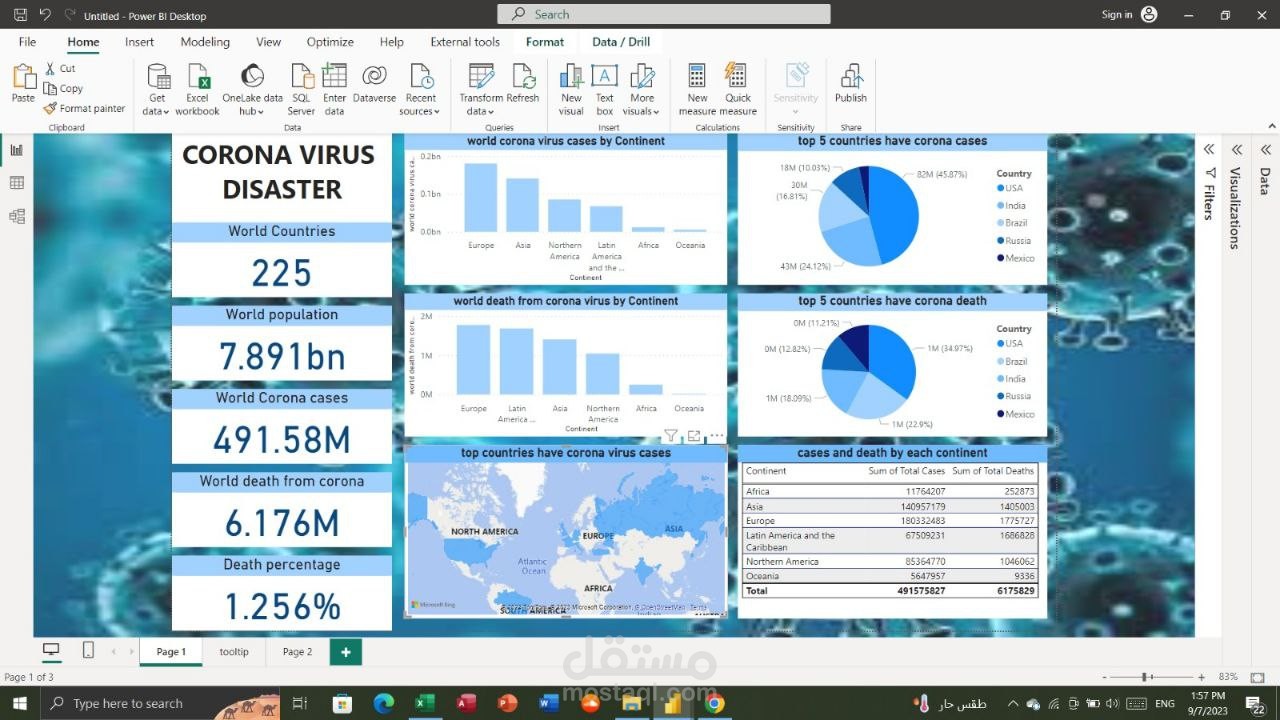The image size is (1280, 720).
Task: Click the Publish icon
Action: (x=851, y=77)
